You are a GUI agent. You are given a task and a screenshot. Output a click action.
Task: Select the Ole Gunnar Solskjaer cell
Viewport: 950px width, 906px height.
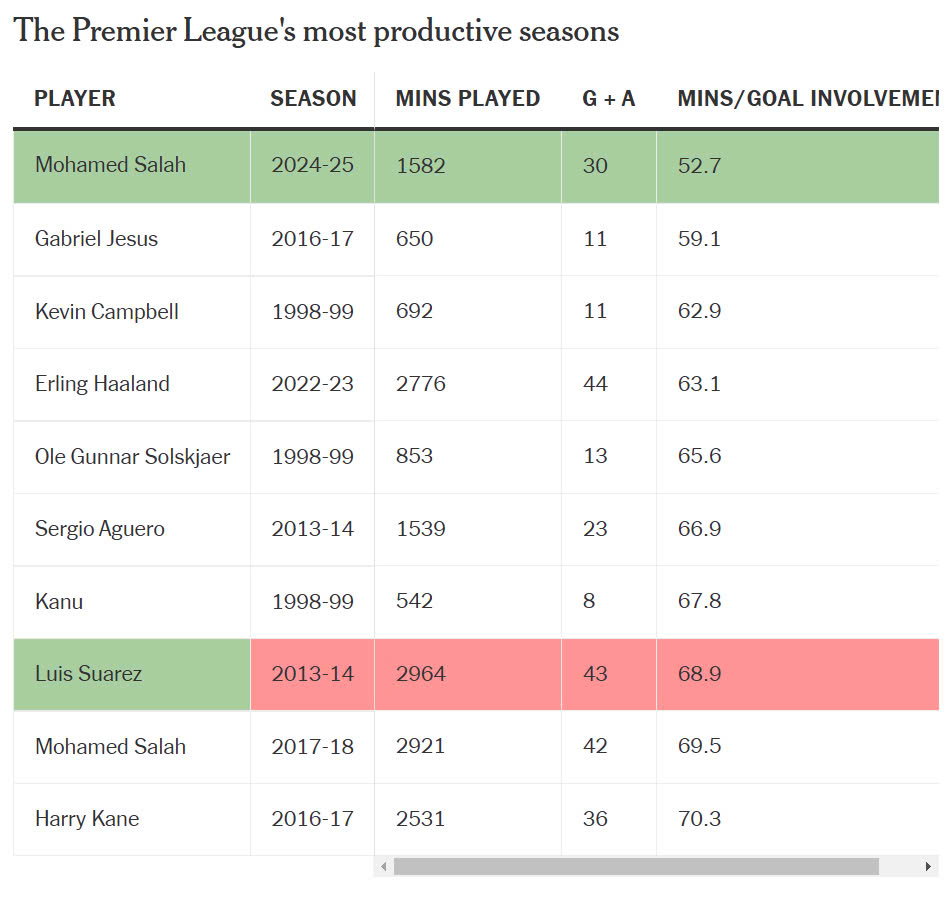[132, 456]
